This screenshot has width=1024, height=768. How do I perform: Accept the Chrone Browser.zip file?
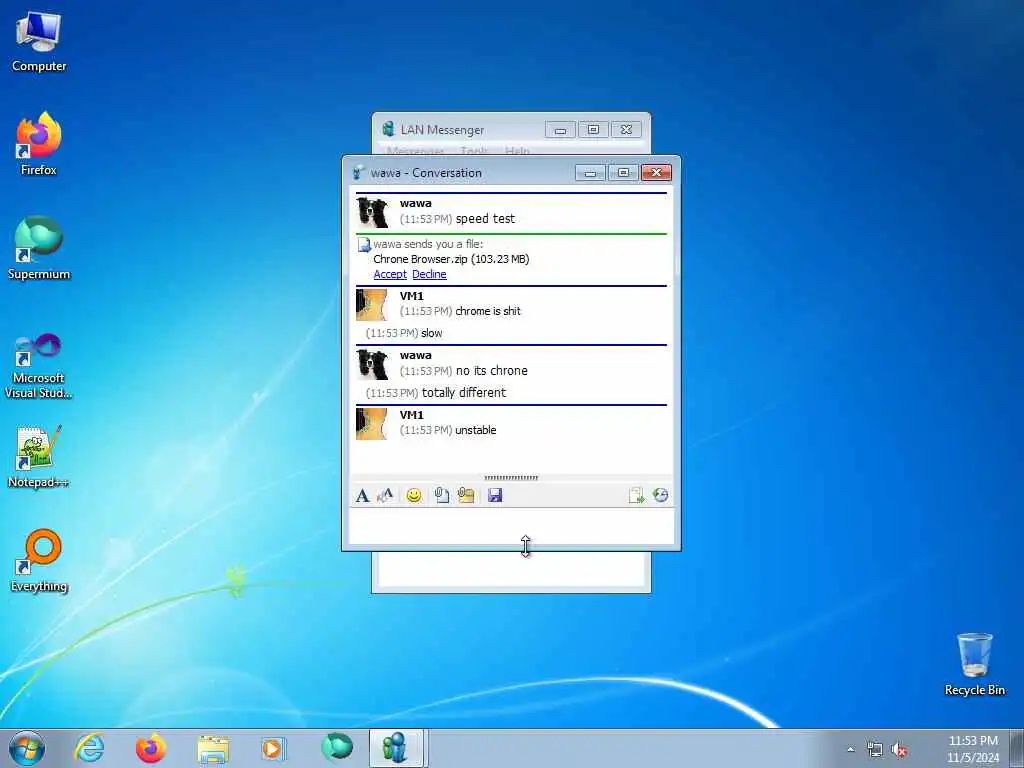point(390,274)
